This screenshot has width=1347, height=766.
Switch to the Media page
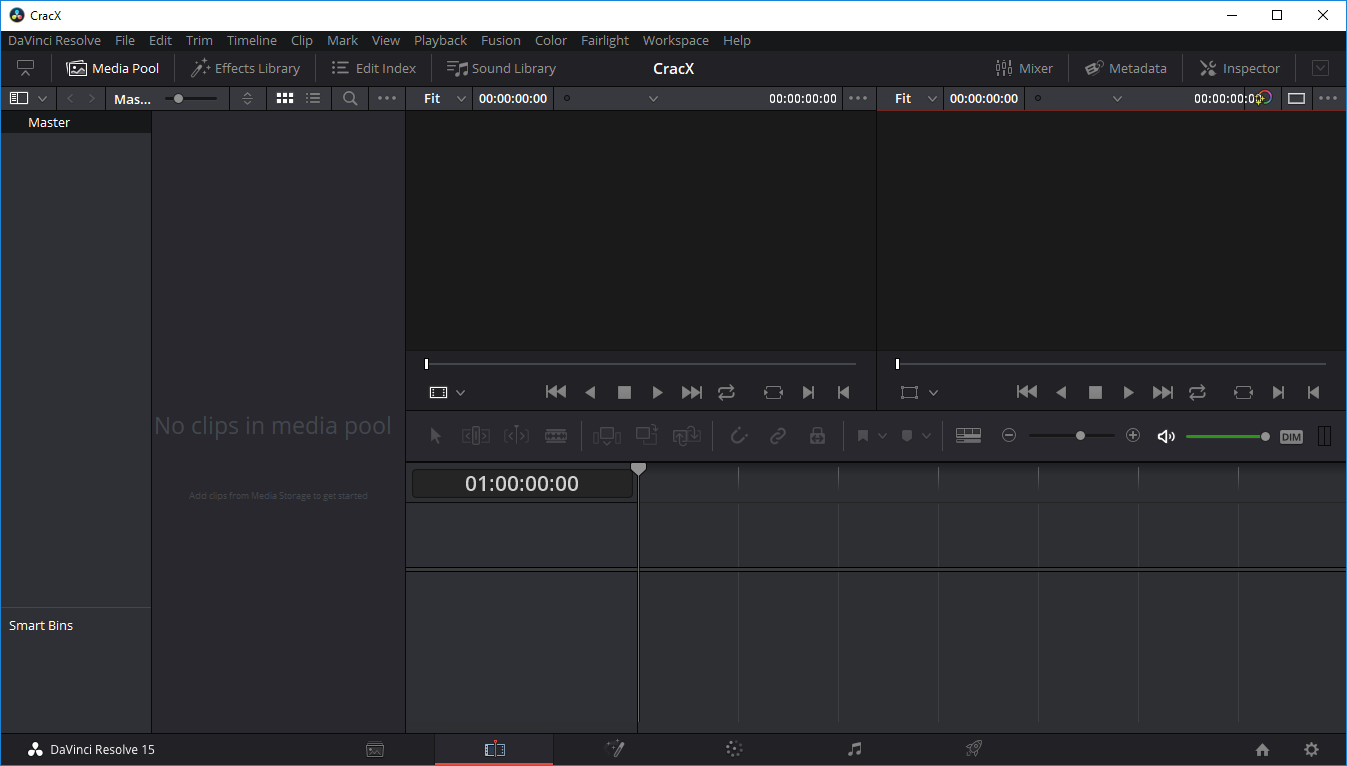click(375, 749)
